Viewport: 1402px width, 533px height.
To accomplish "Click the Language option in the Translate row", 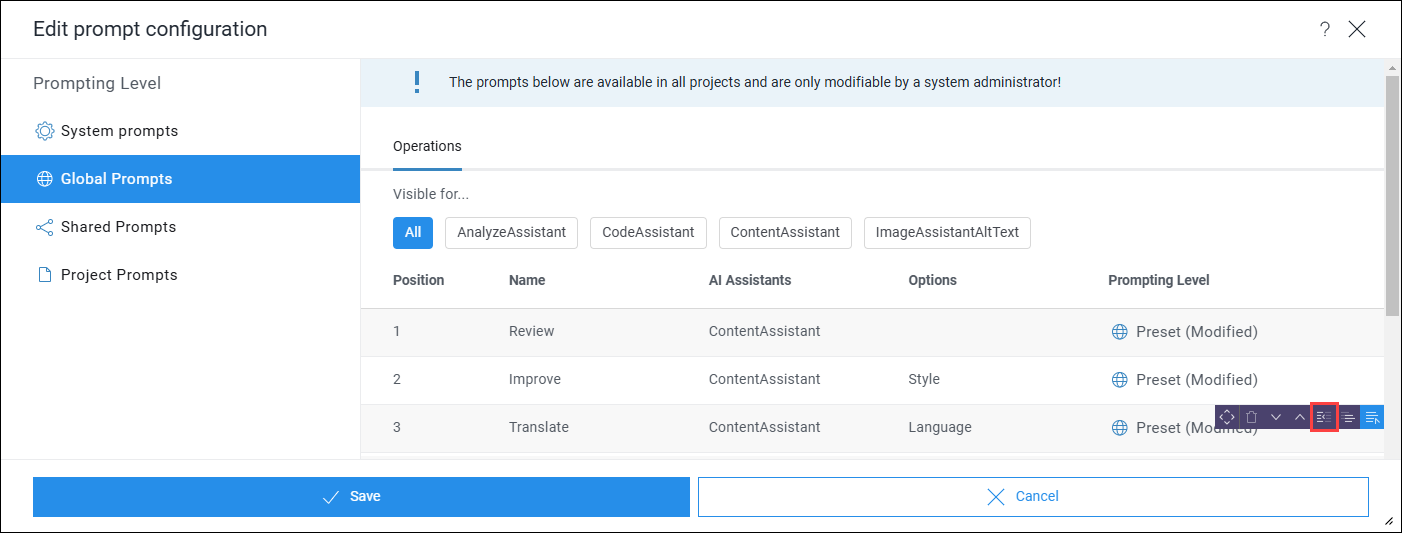I will 940,428.
